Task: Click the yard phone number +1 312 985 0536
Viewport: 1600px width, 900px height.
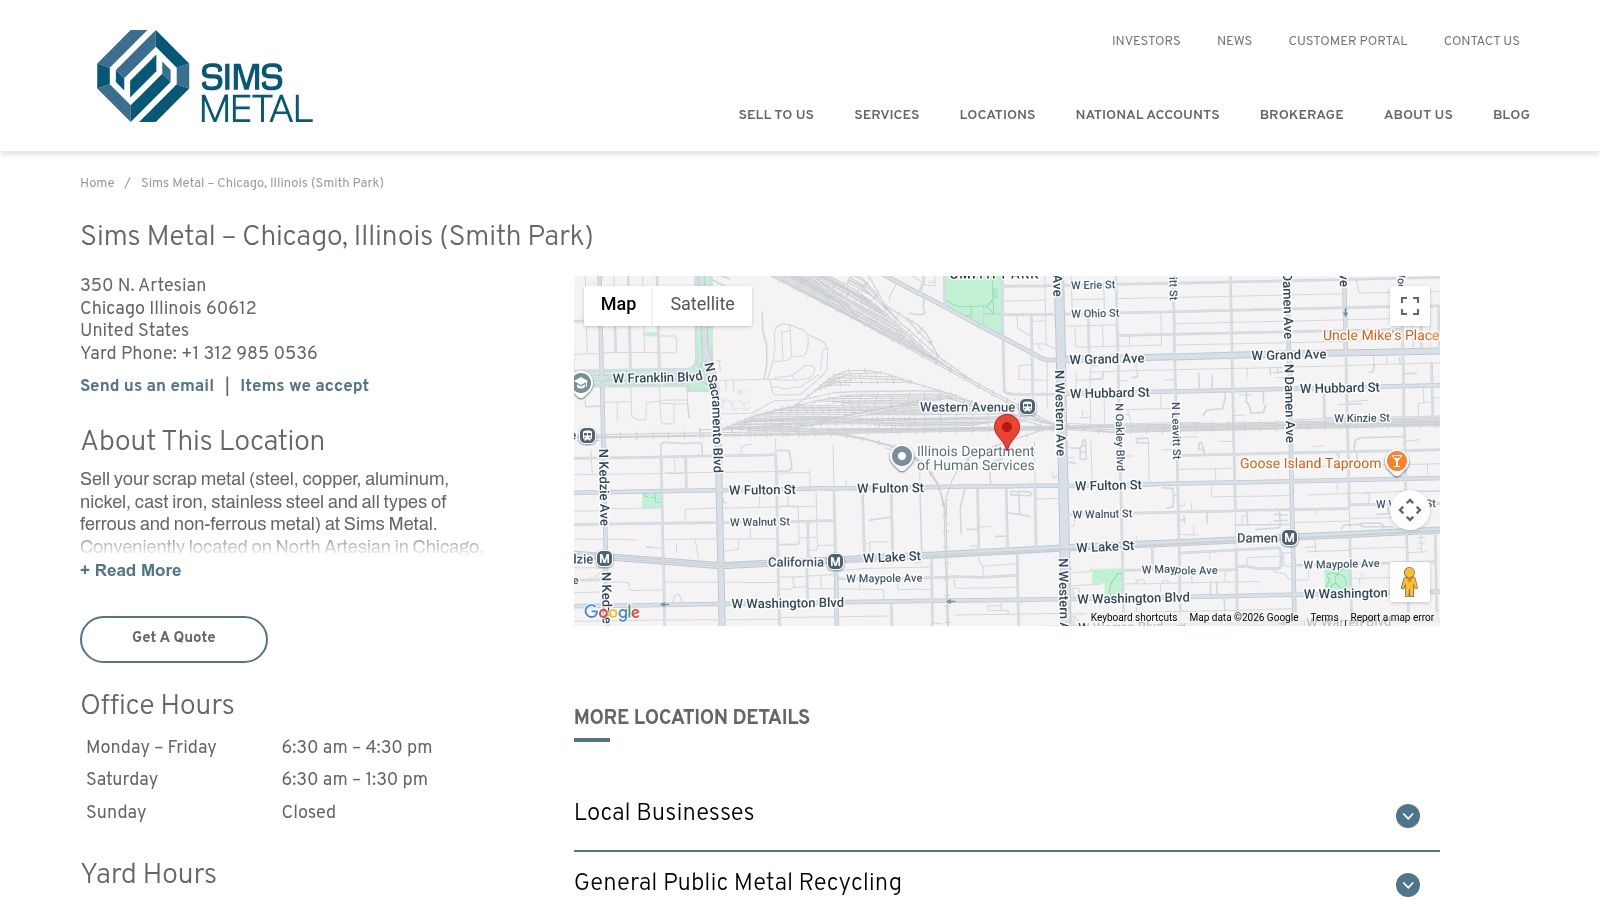Action: coord(249,354)
